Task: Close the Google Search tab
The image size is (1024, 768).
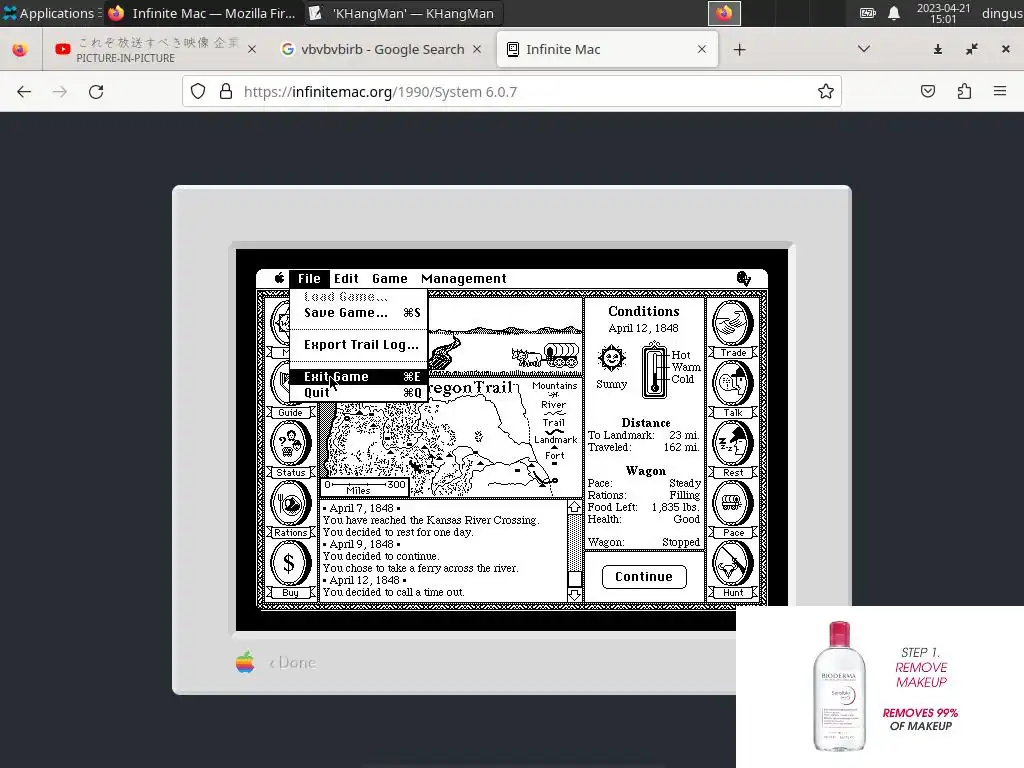Action: coord(477,49)
